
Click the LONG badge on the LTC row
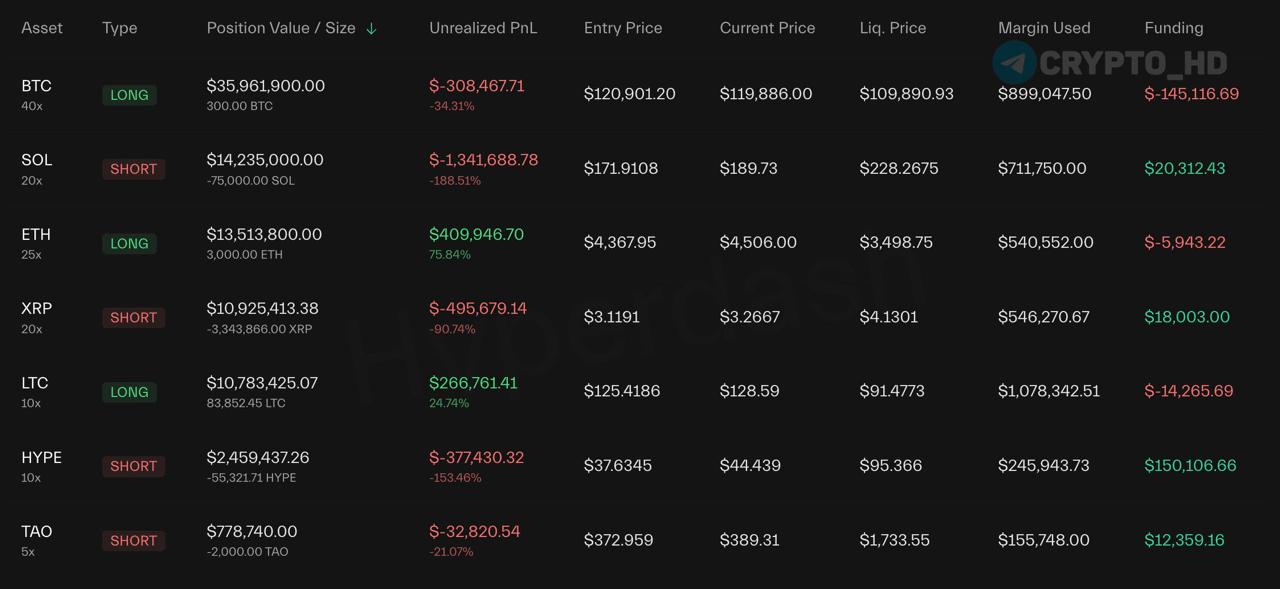[x=129, y=392]
